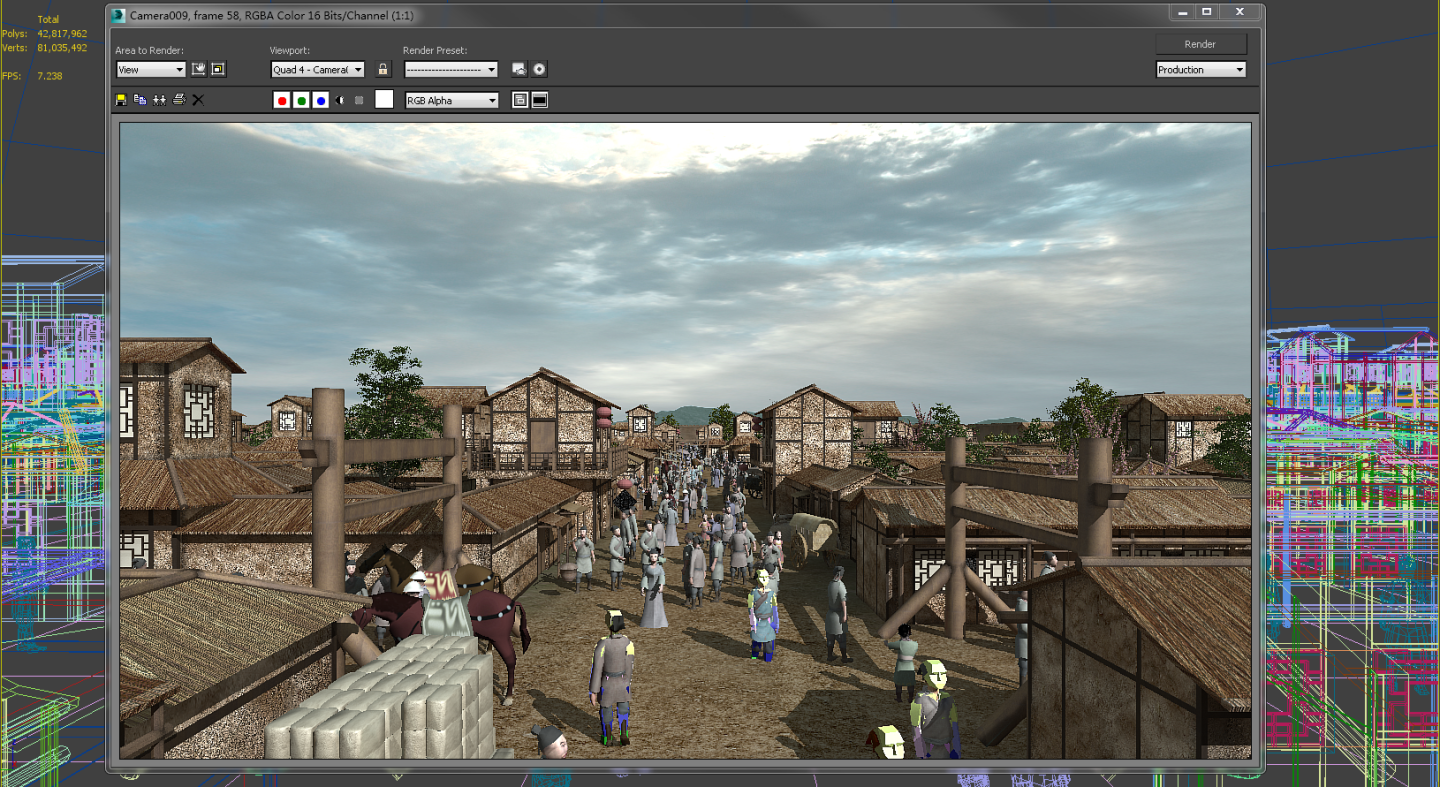
Task: Toggle the green channel display
Action: coord(301,100)
